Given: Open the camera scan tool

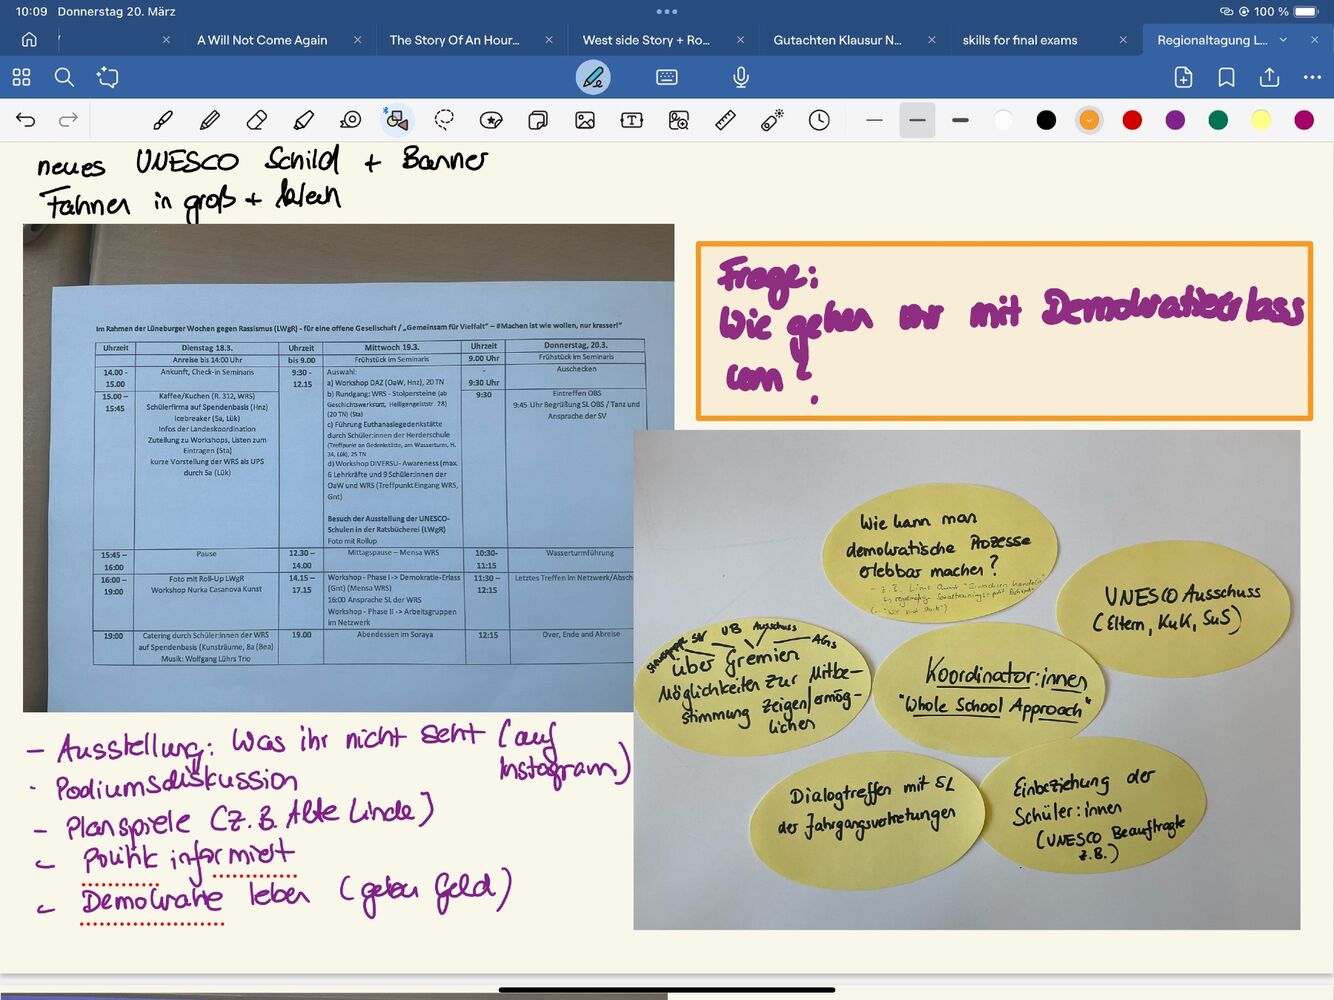Looking at the screenshot, I should pyautogui.click(x=679, y=120).
